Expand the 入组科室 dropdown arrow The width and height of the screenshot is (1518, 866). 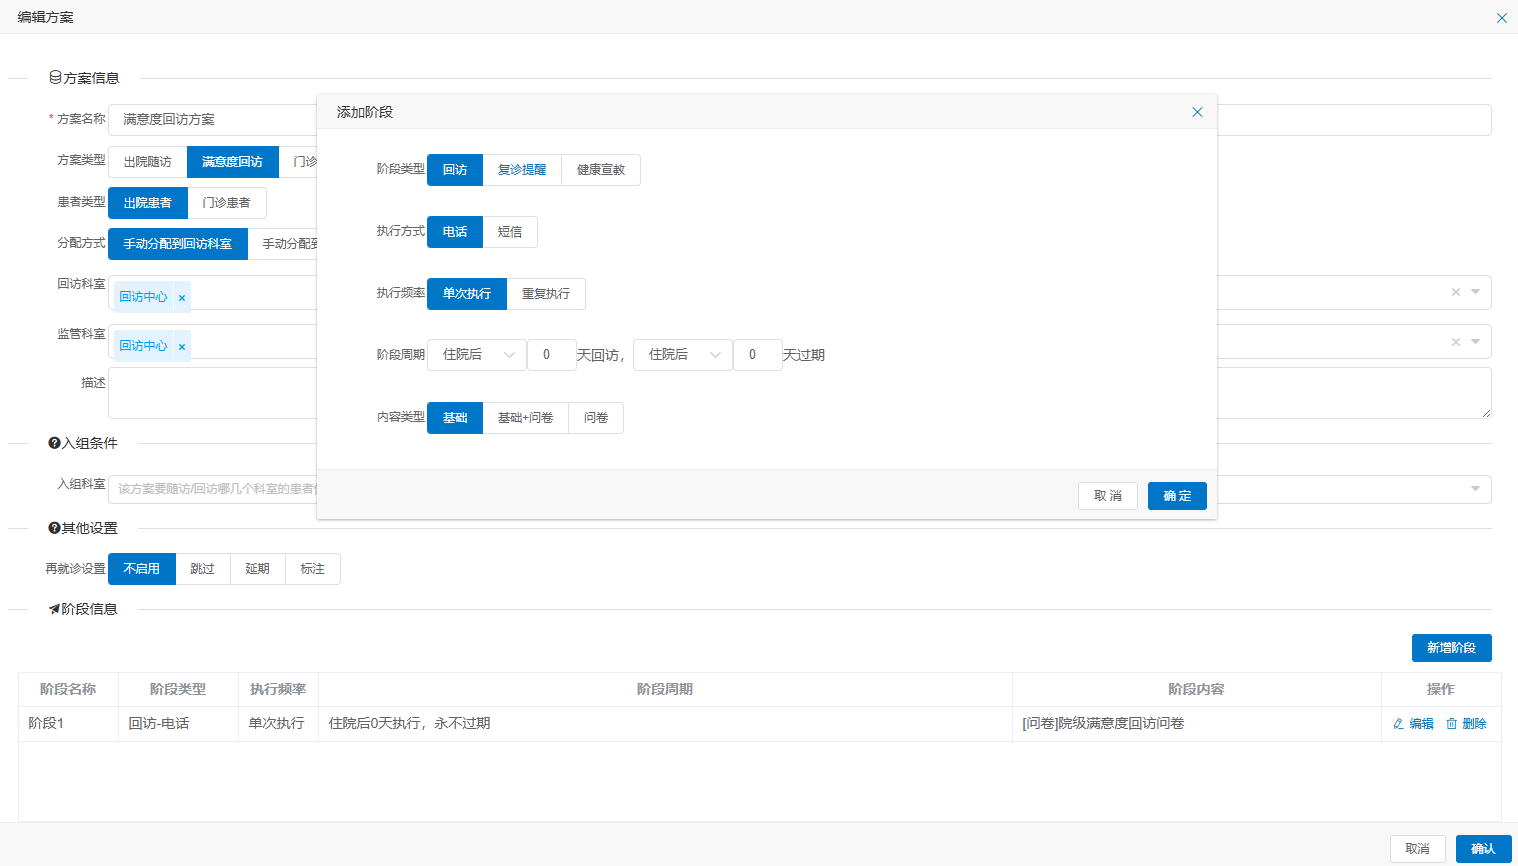click(x=1475, y=489)
